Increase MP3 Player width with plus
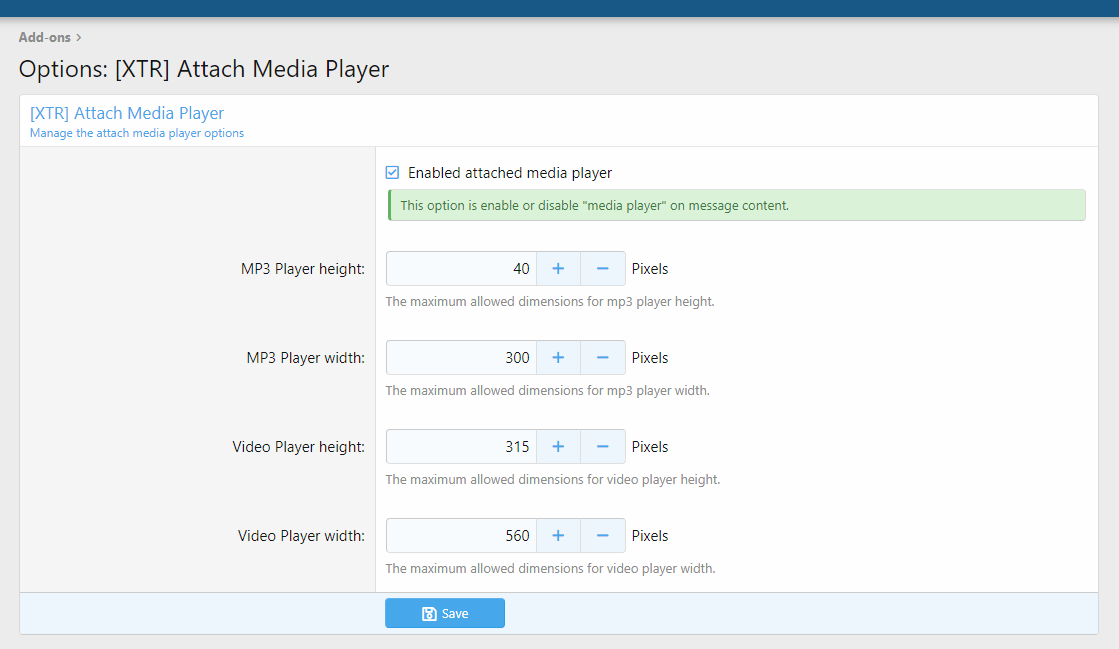This screenshot has width=1119, height=649. (x=558, y=358)
